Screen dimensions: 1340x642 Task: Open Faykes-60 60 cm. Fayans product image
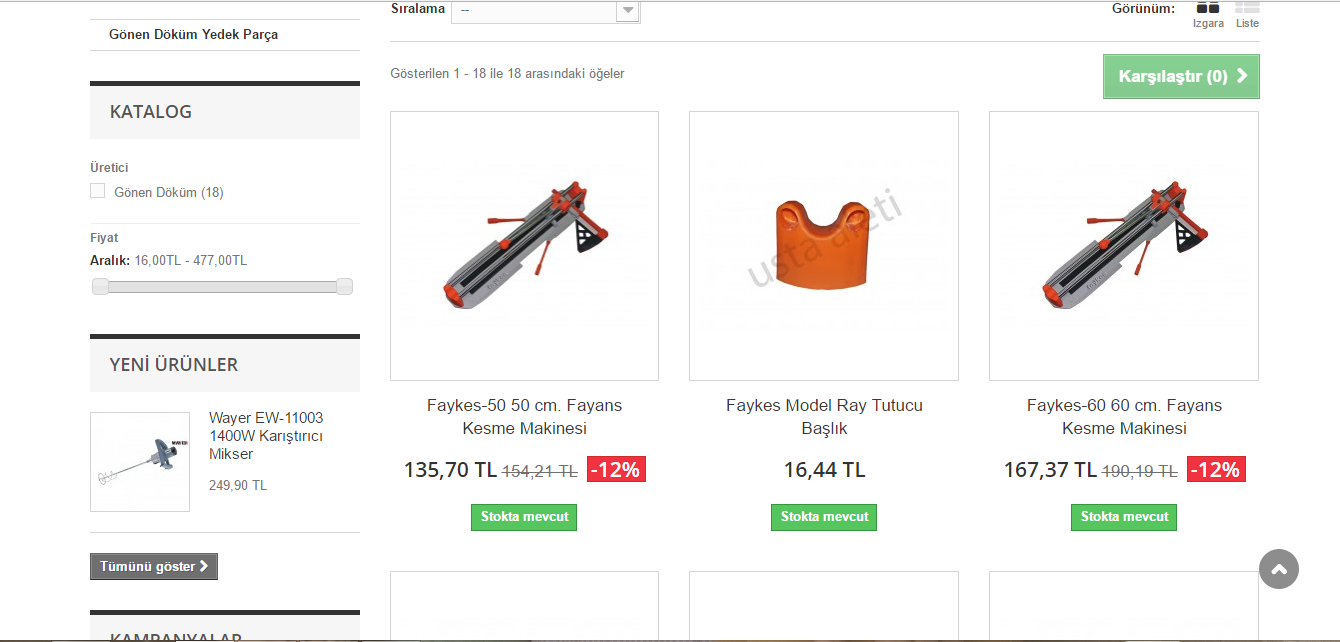click(x=1124, y=246)
